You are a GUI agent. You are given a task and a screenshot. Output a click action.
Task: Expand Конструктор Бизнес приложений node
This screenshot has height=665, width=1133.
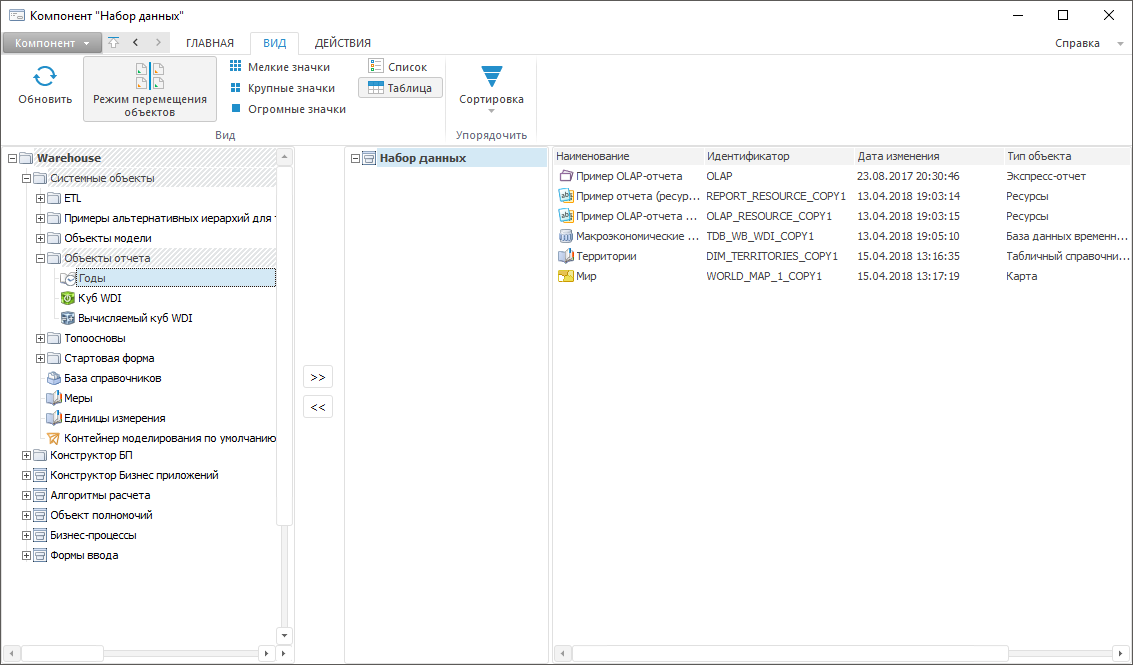26,476
